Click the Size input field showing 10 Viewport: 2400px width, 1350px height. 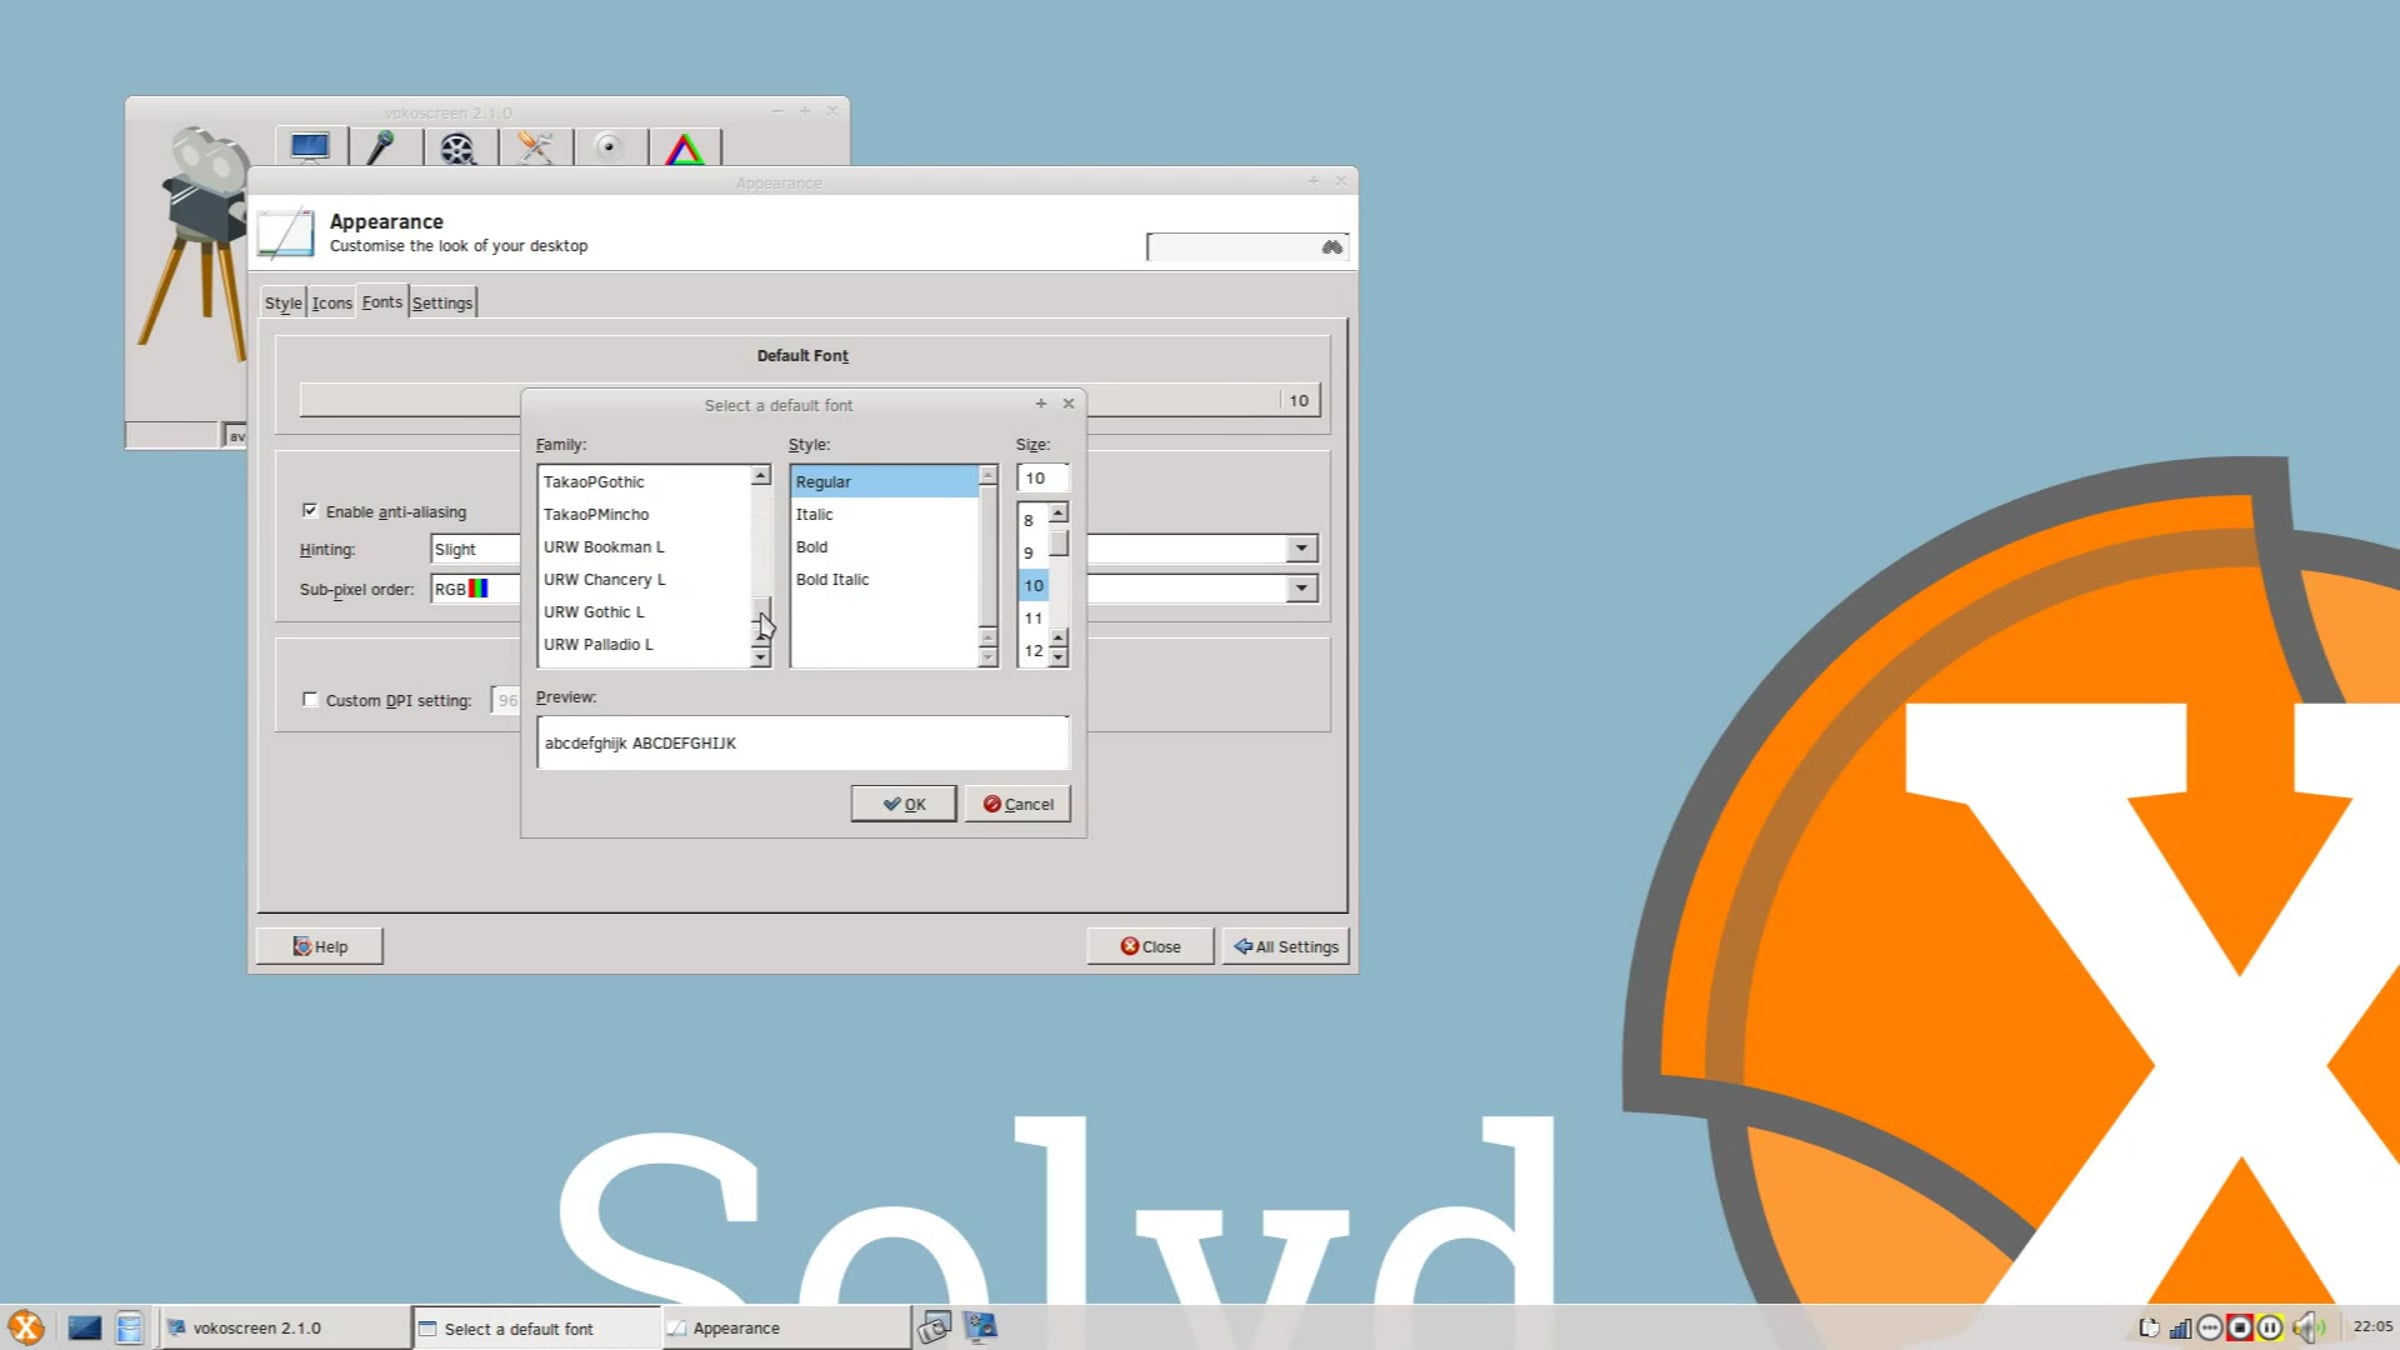[x=1043, y=478]
